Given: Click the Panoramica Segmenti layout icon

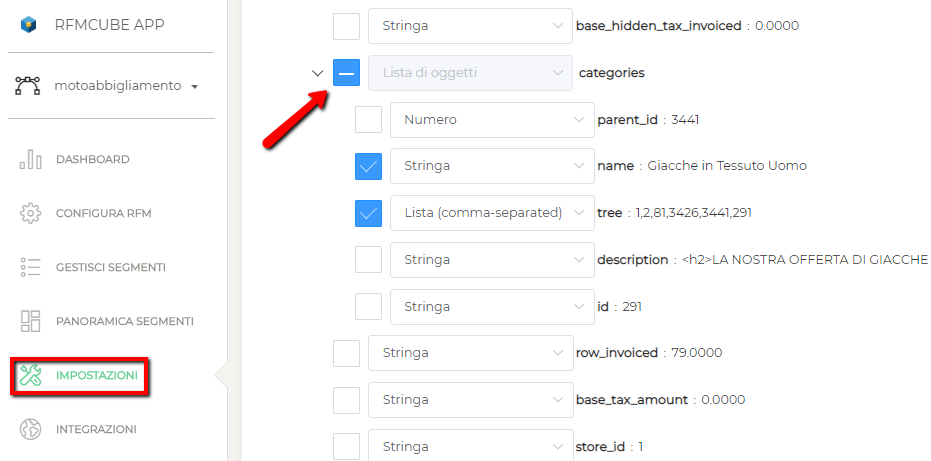Looking at the screenshot, I should [30, 321].
